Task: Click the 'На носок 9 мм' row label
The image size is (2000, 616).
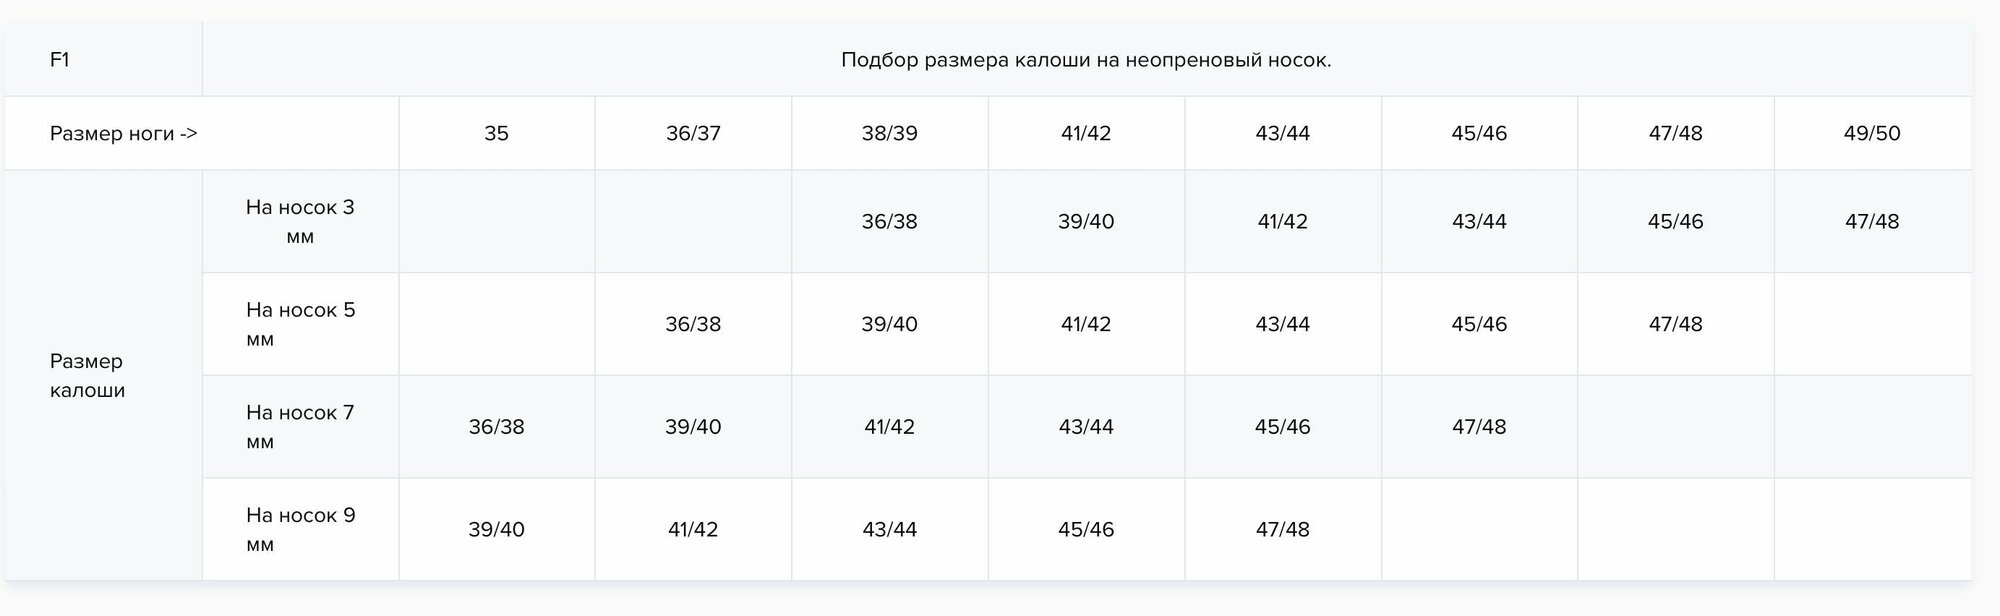Action: [300, 529]
